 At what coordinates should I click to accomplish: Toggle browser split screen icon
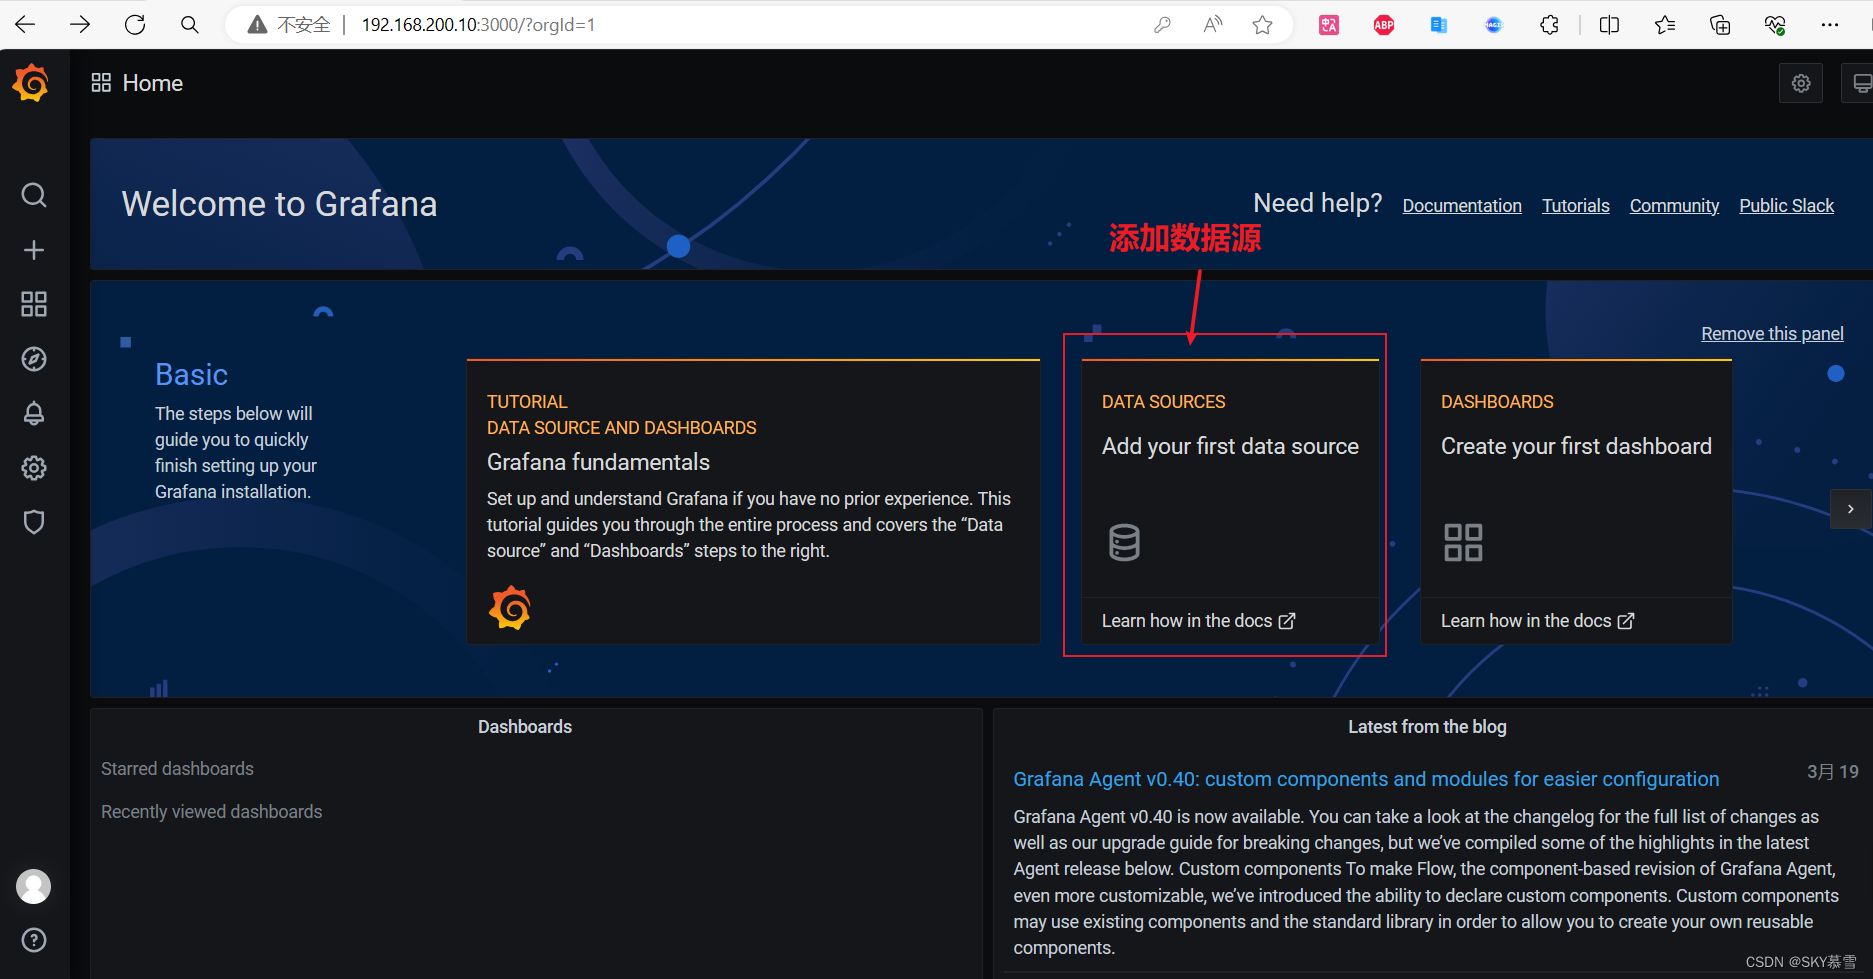(1609, 25)
